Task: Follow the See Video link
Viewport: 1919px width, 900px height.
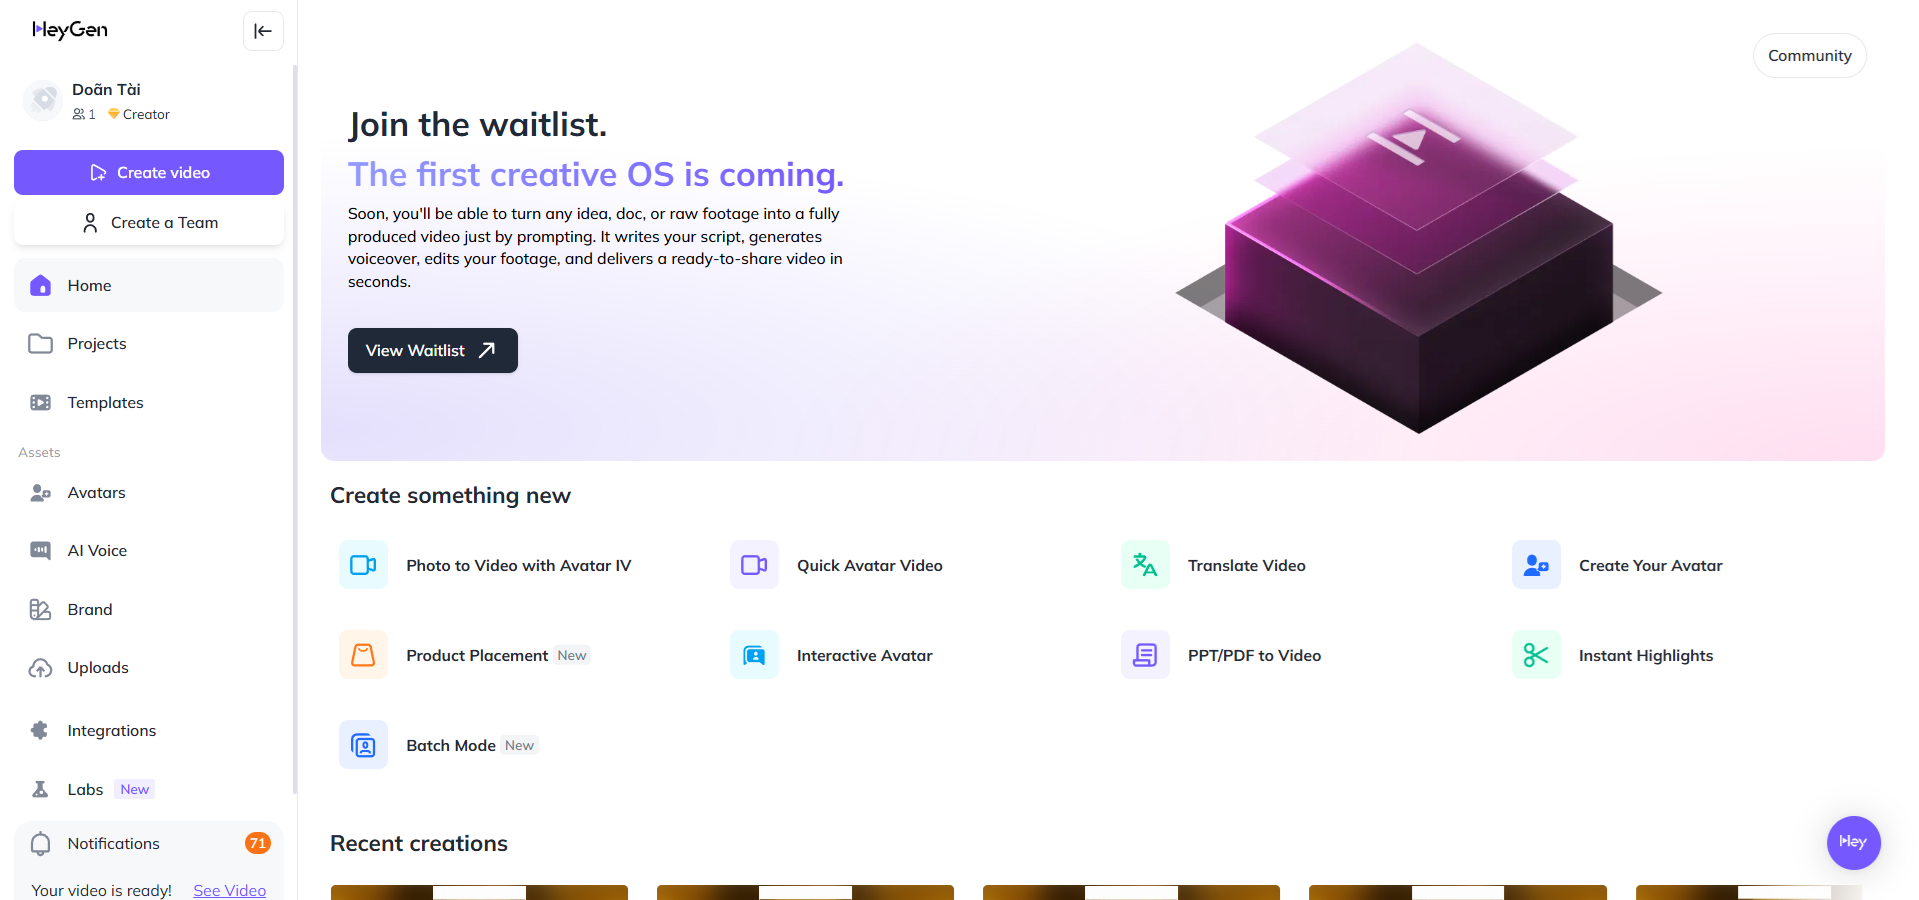Action: (229, 890)
